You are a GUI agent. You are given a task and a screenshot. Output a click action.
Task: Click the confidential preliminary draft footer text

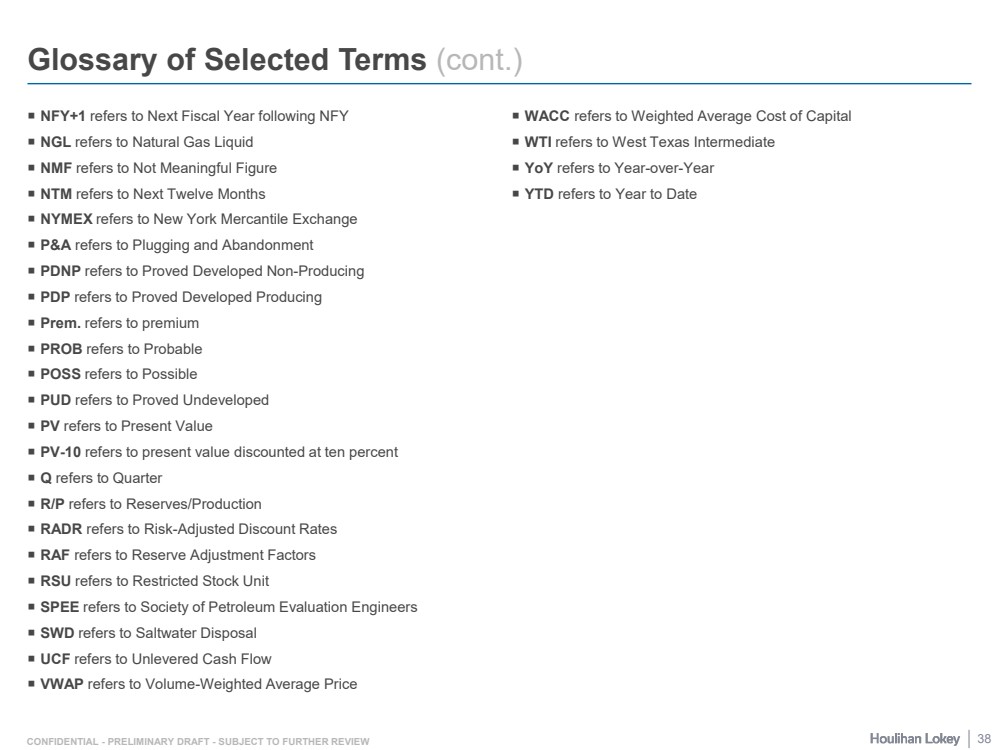coord(198,741)
